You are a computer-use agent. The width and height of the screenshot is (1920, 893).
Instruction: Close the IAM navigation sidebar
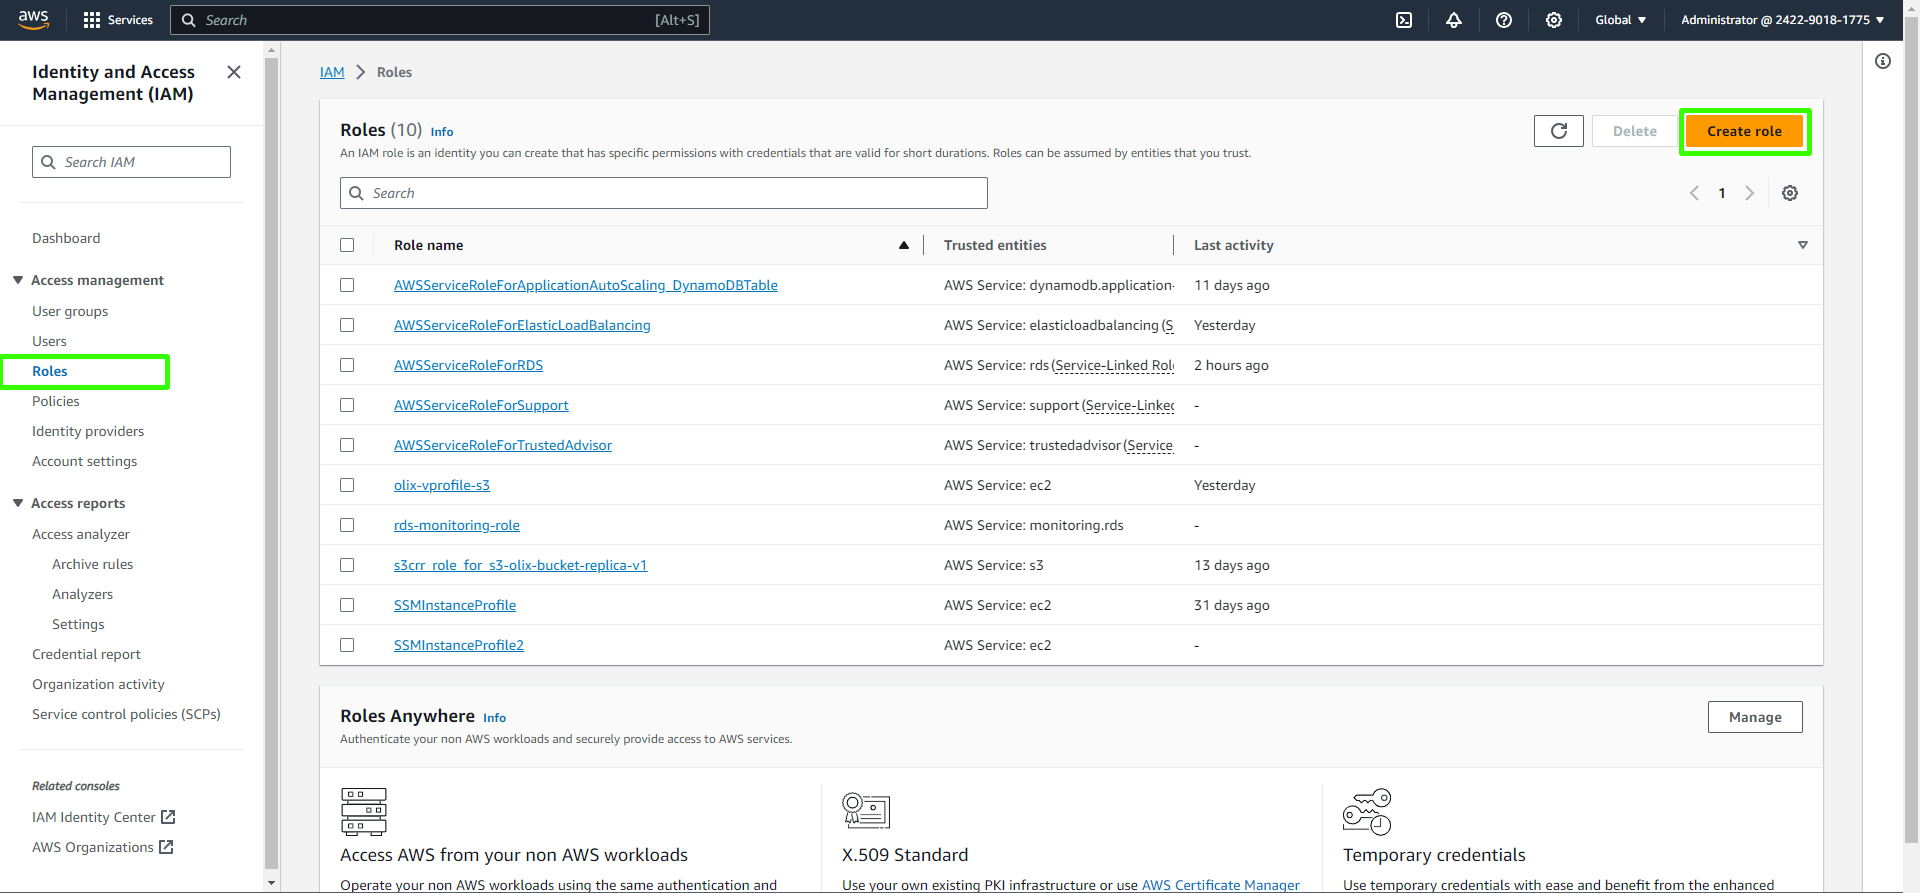(x=234, y=72)
